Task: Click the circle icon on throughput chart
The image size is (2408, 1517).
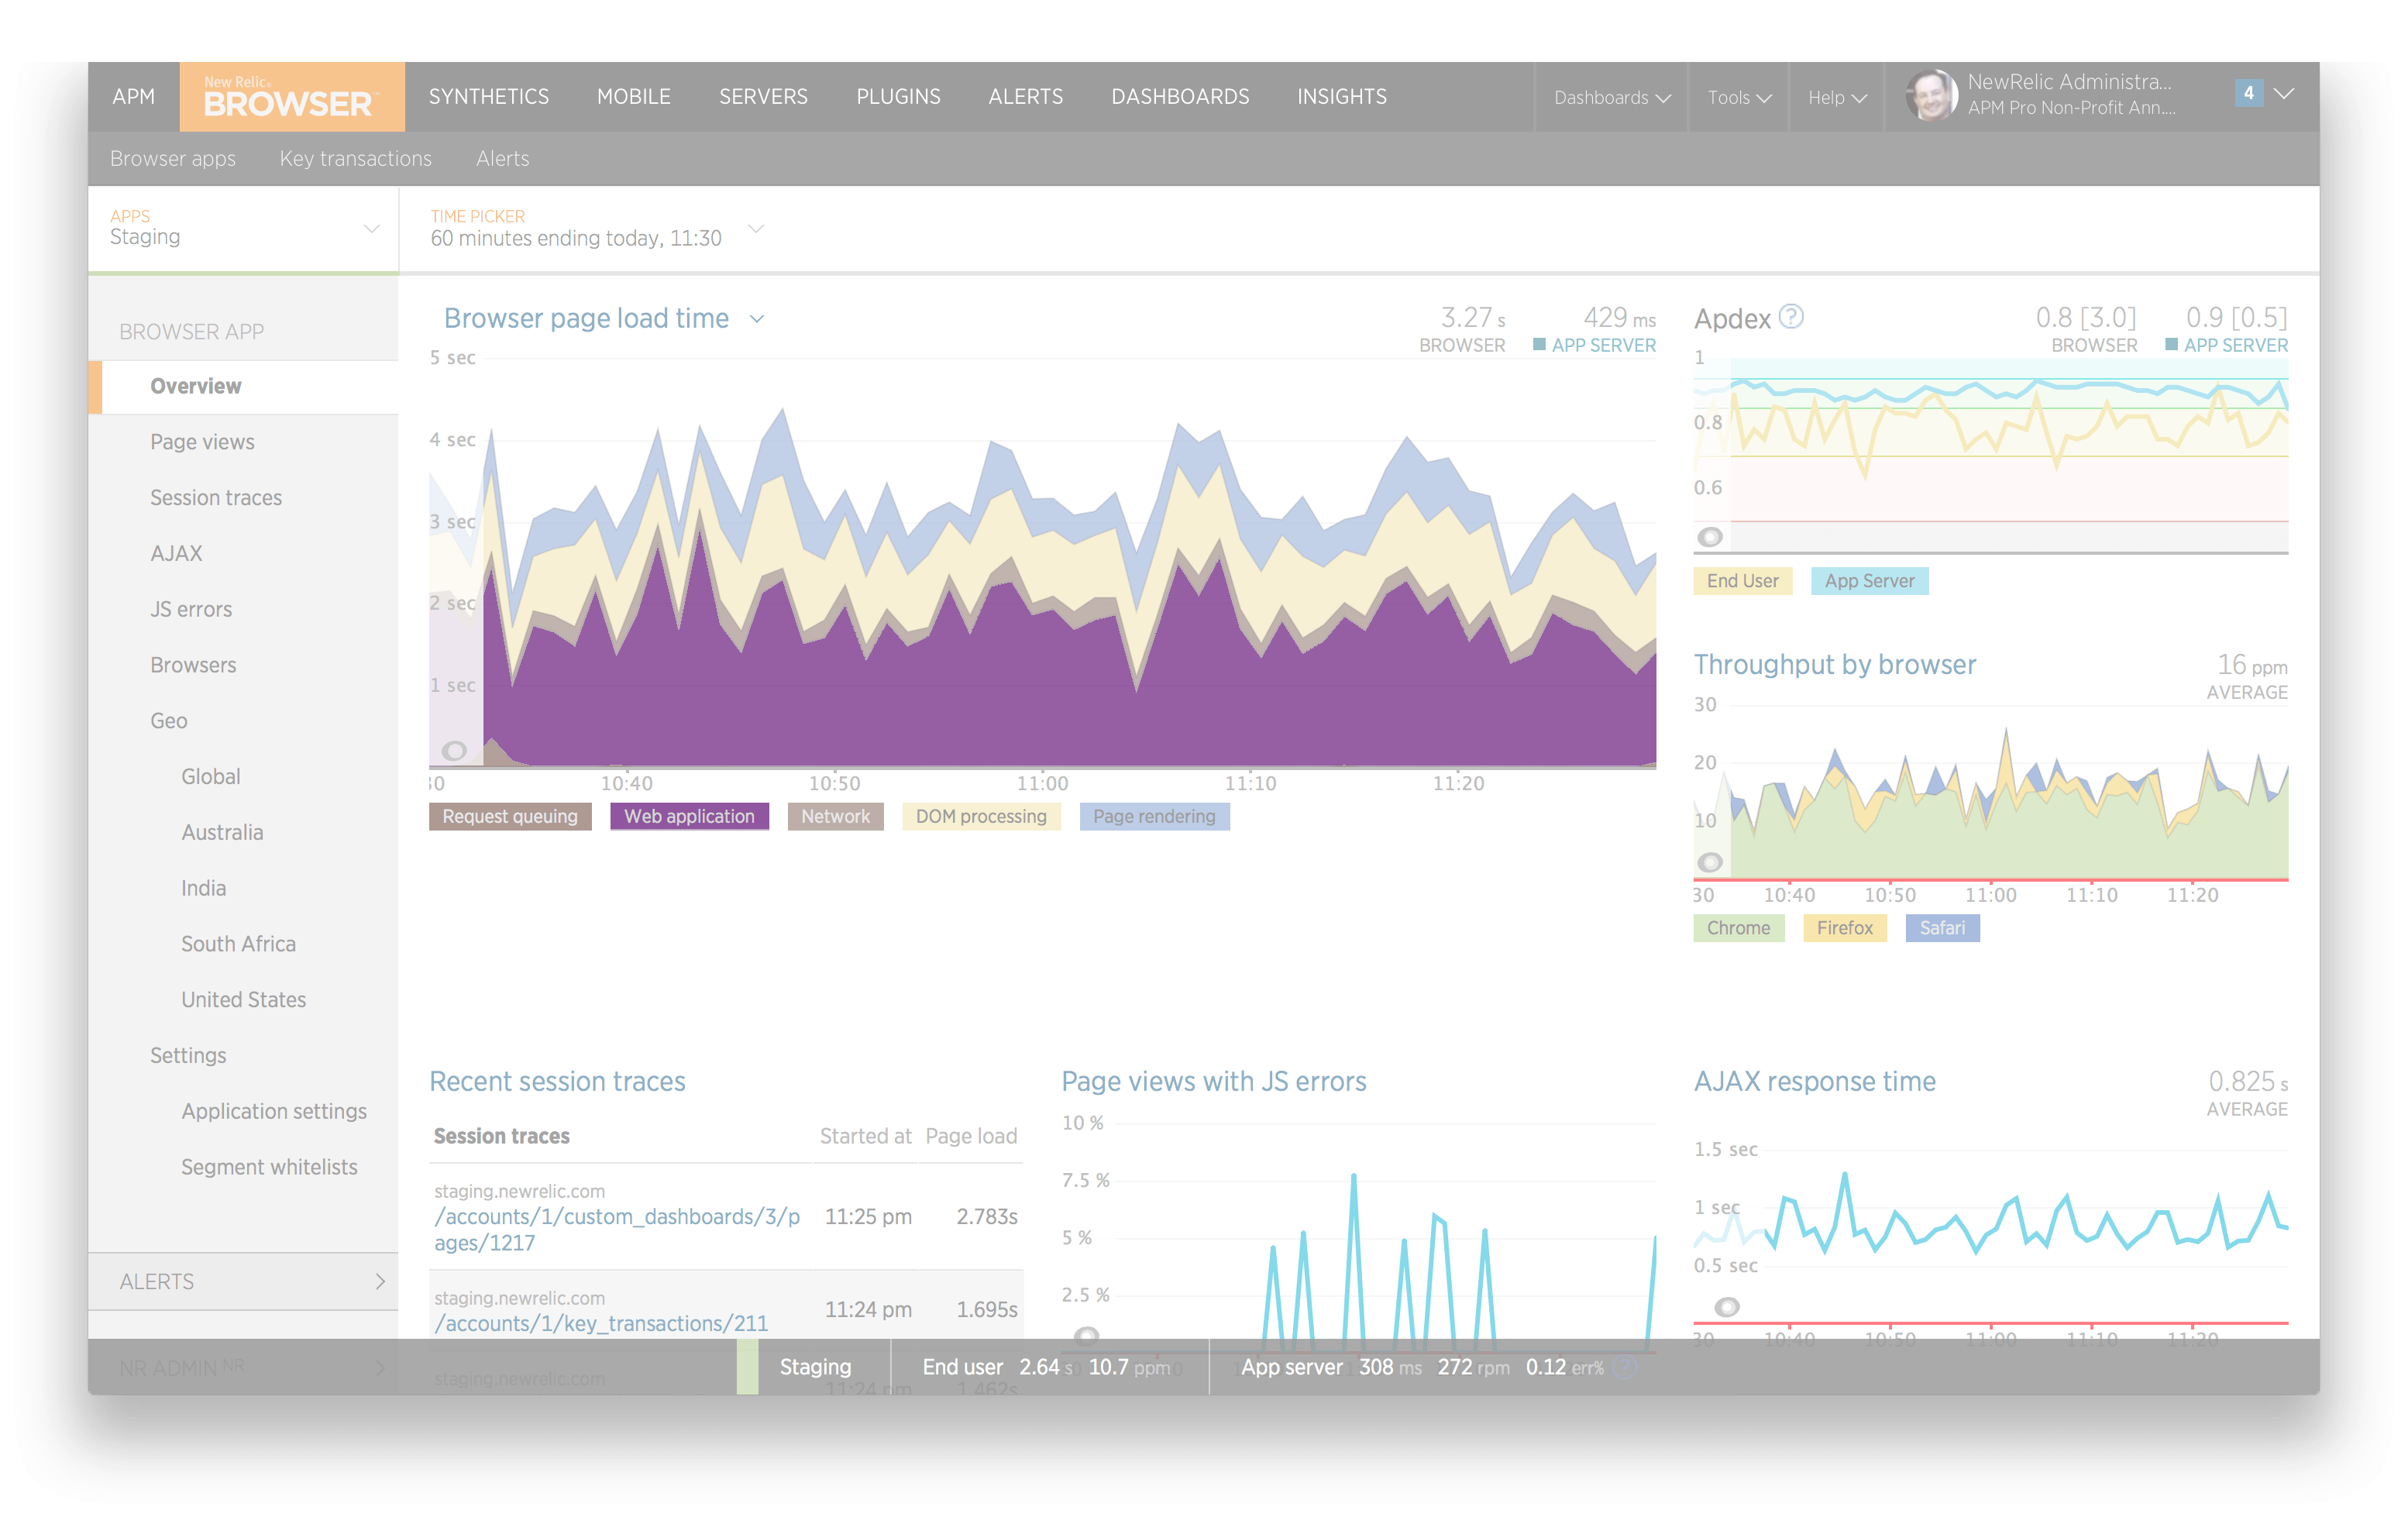Action: 1710,862
